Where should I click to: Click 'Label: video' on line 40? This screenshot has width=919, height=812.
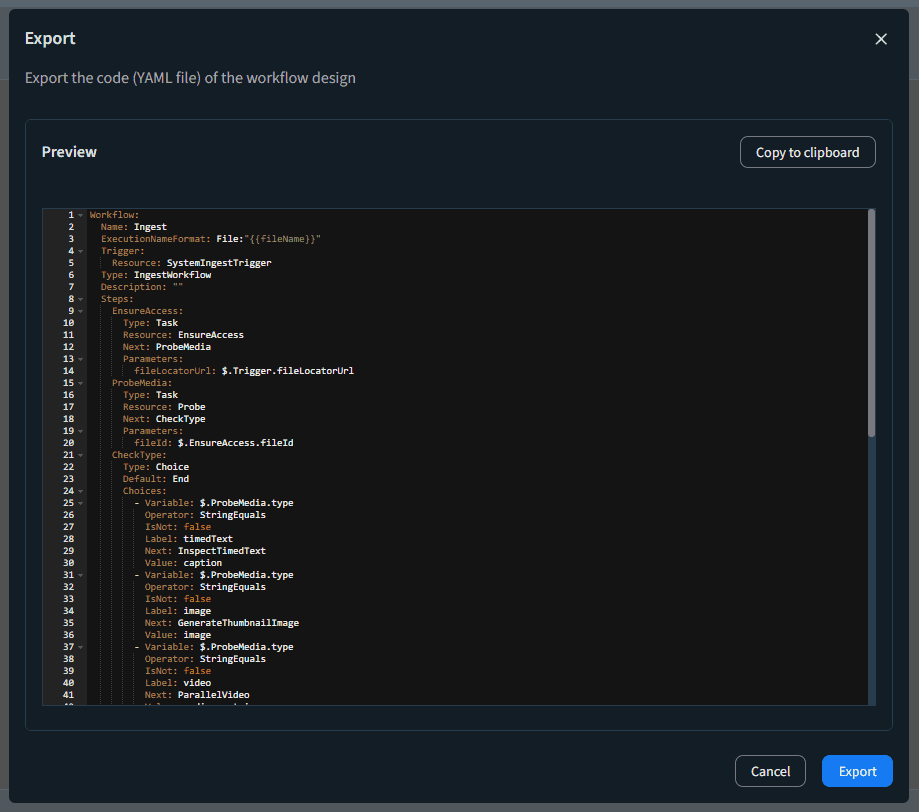178,683
